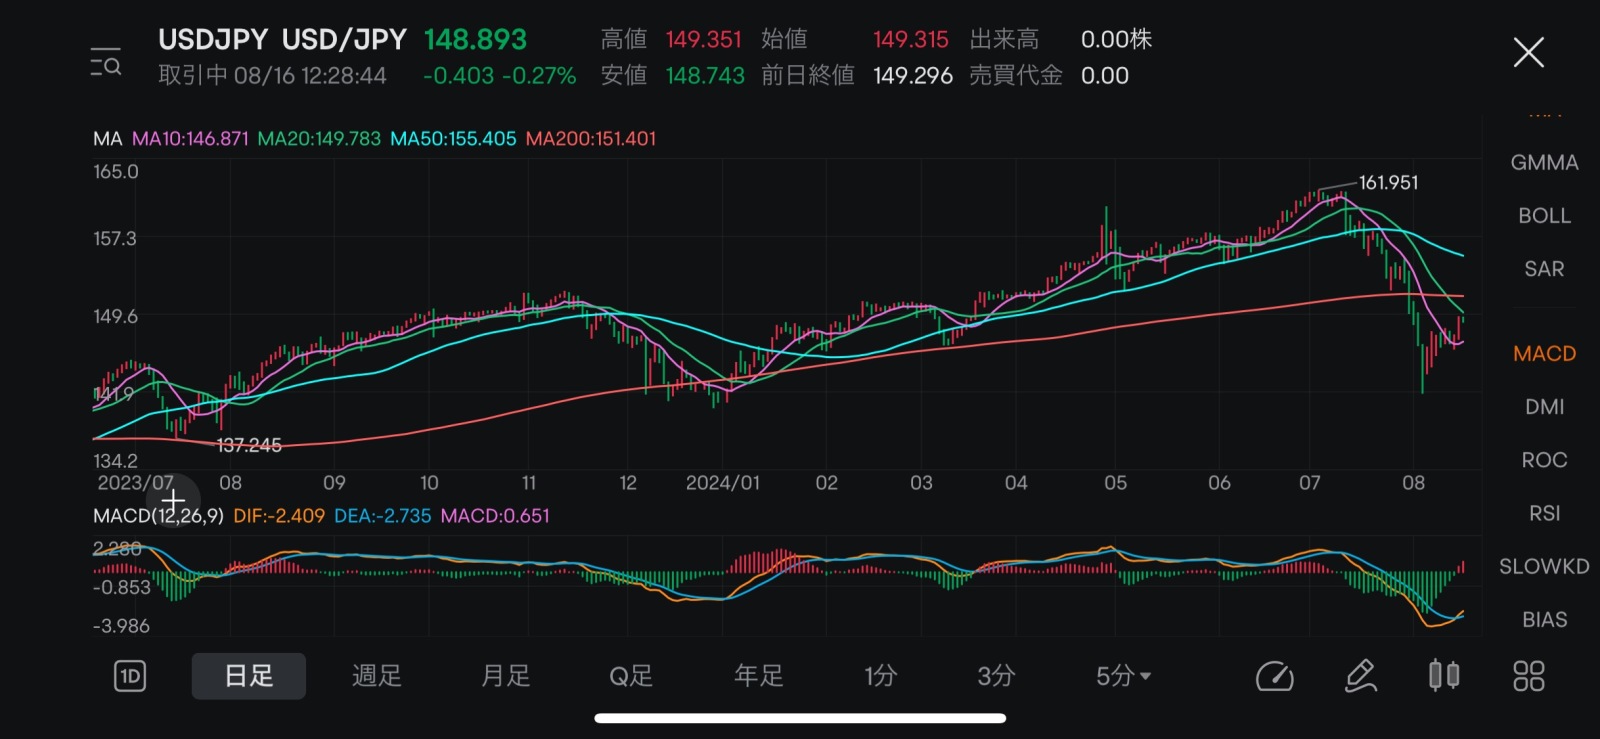Enable the SAR indicator

click(x=1544, y=269)
